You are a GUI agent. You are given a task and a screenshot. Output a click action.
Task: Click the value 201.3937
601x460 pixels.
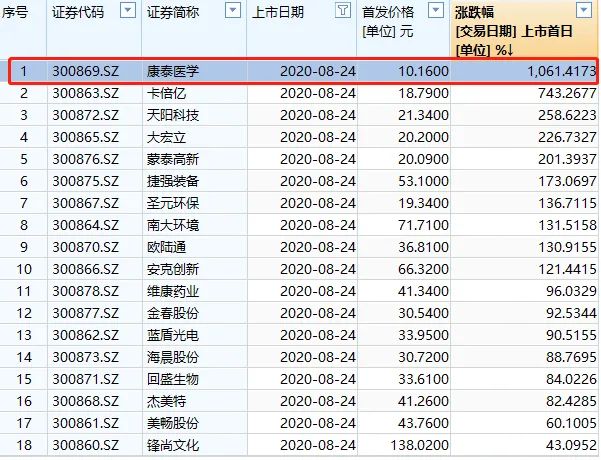tap(567, 159)
